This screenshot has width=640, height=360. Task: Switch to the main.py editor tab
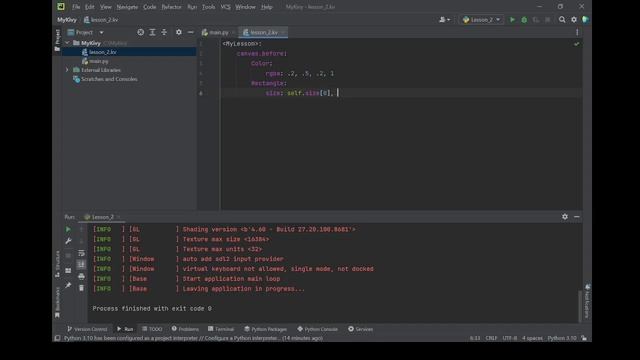(219, 32)
